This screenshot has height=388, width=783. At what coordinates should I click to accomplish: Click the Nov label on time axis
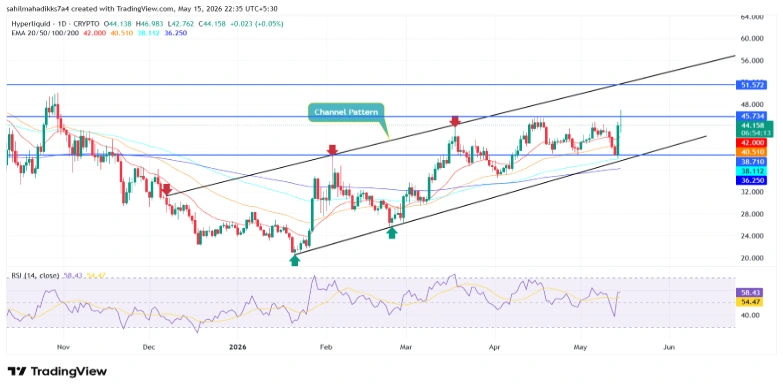click(62, 346)
